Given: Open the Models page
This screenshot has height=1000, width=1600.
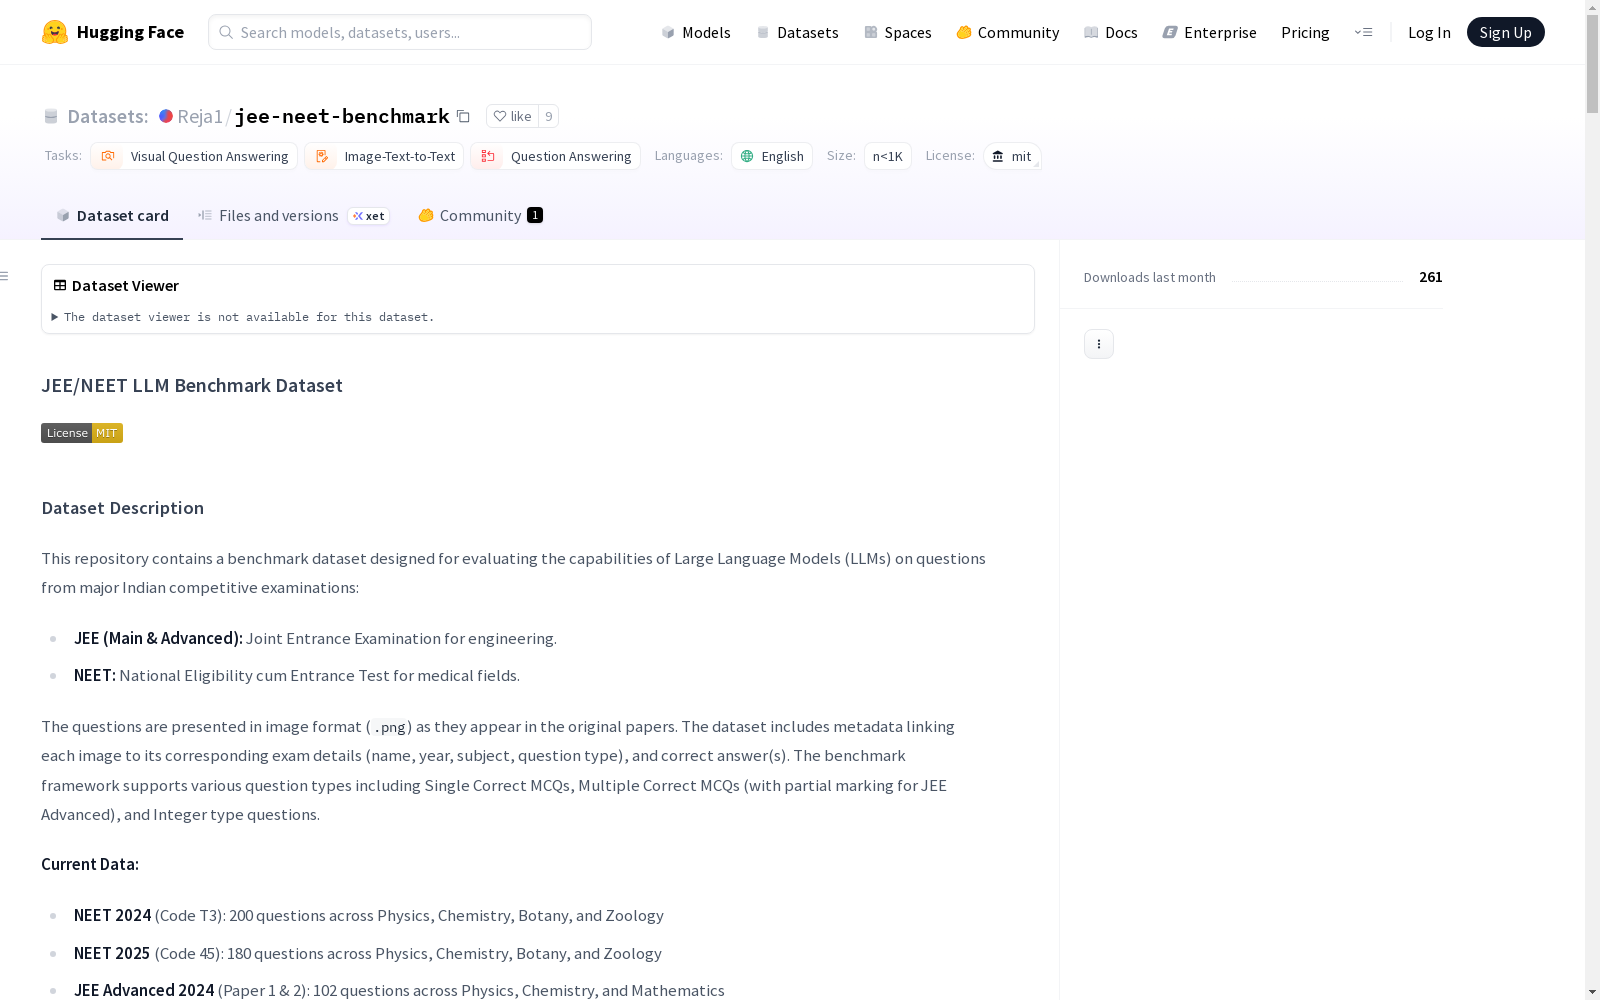Looking at the screenshot, I should click(x=696, y=32).
